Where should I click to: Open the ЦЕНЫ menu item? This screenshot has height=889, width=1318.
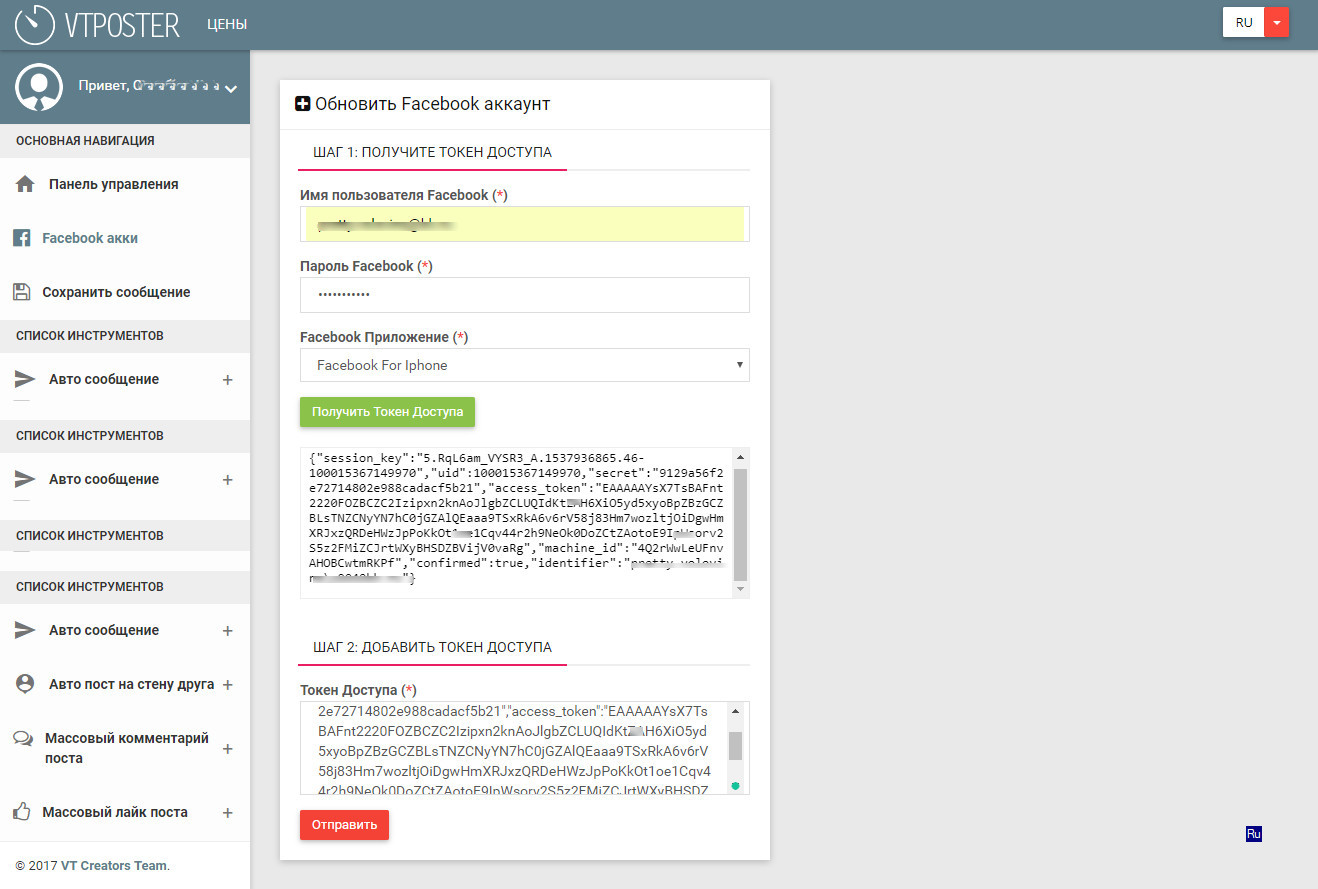[227, 24]
